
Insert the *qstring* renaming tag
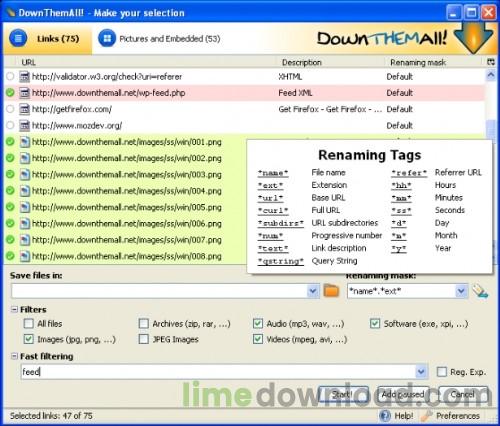coord(281,261)
